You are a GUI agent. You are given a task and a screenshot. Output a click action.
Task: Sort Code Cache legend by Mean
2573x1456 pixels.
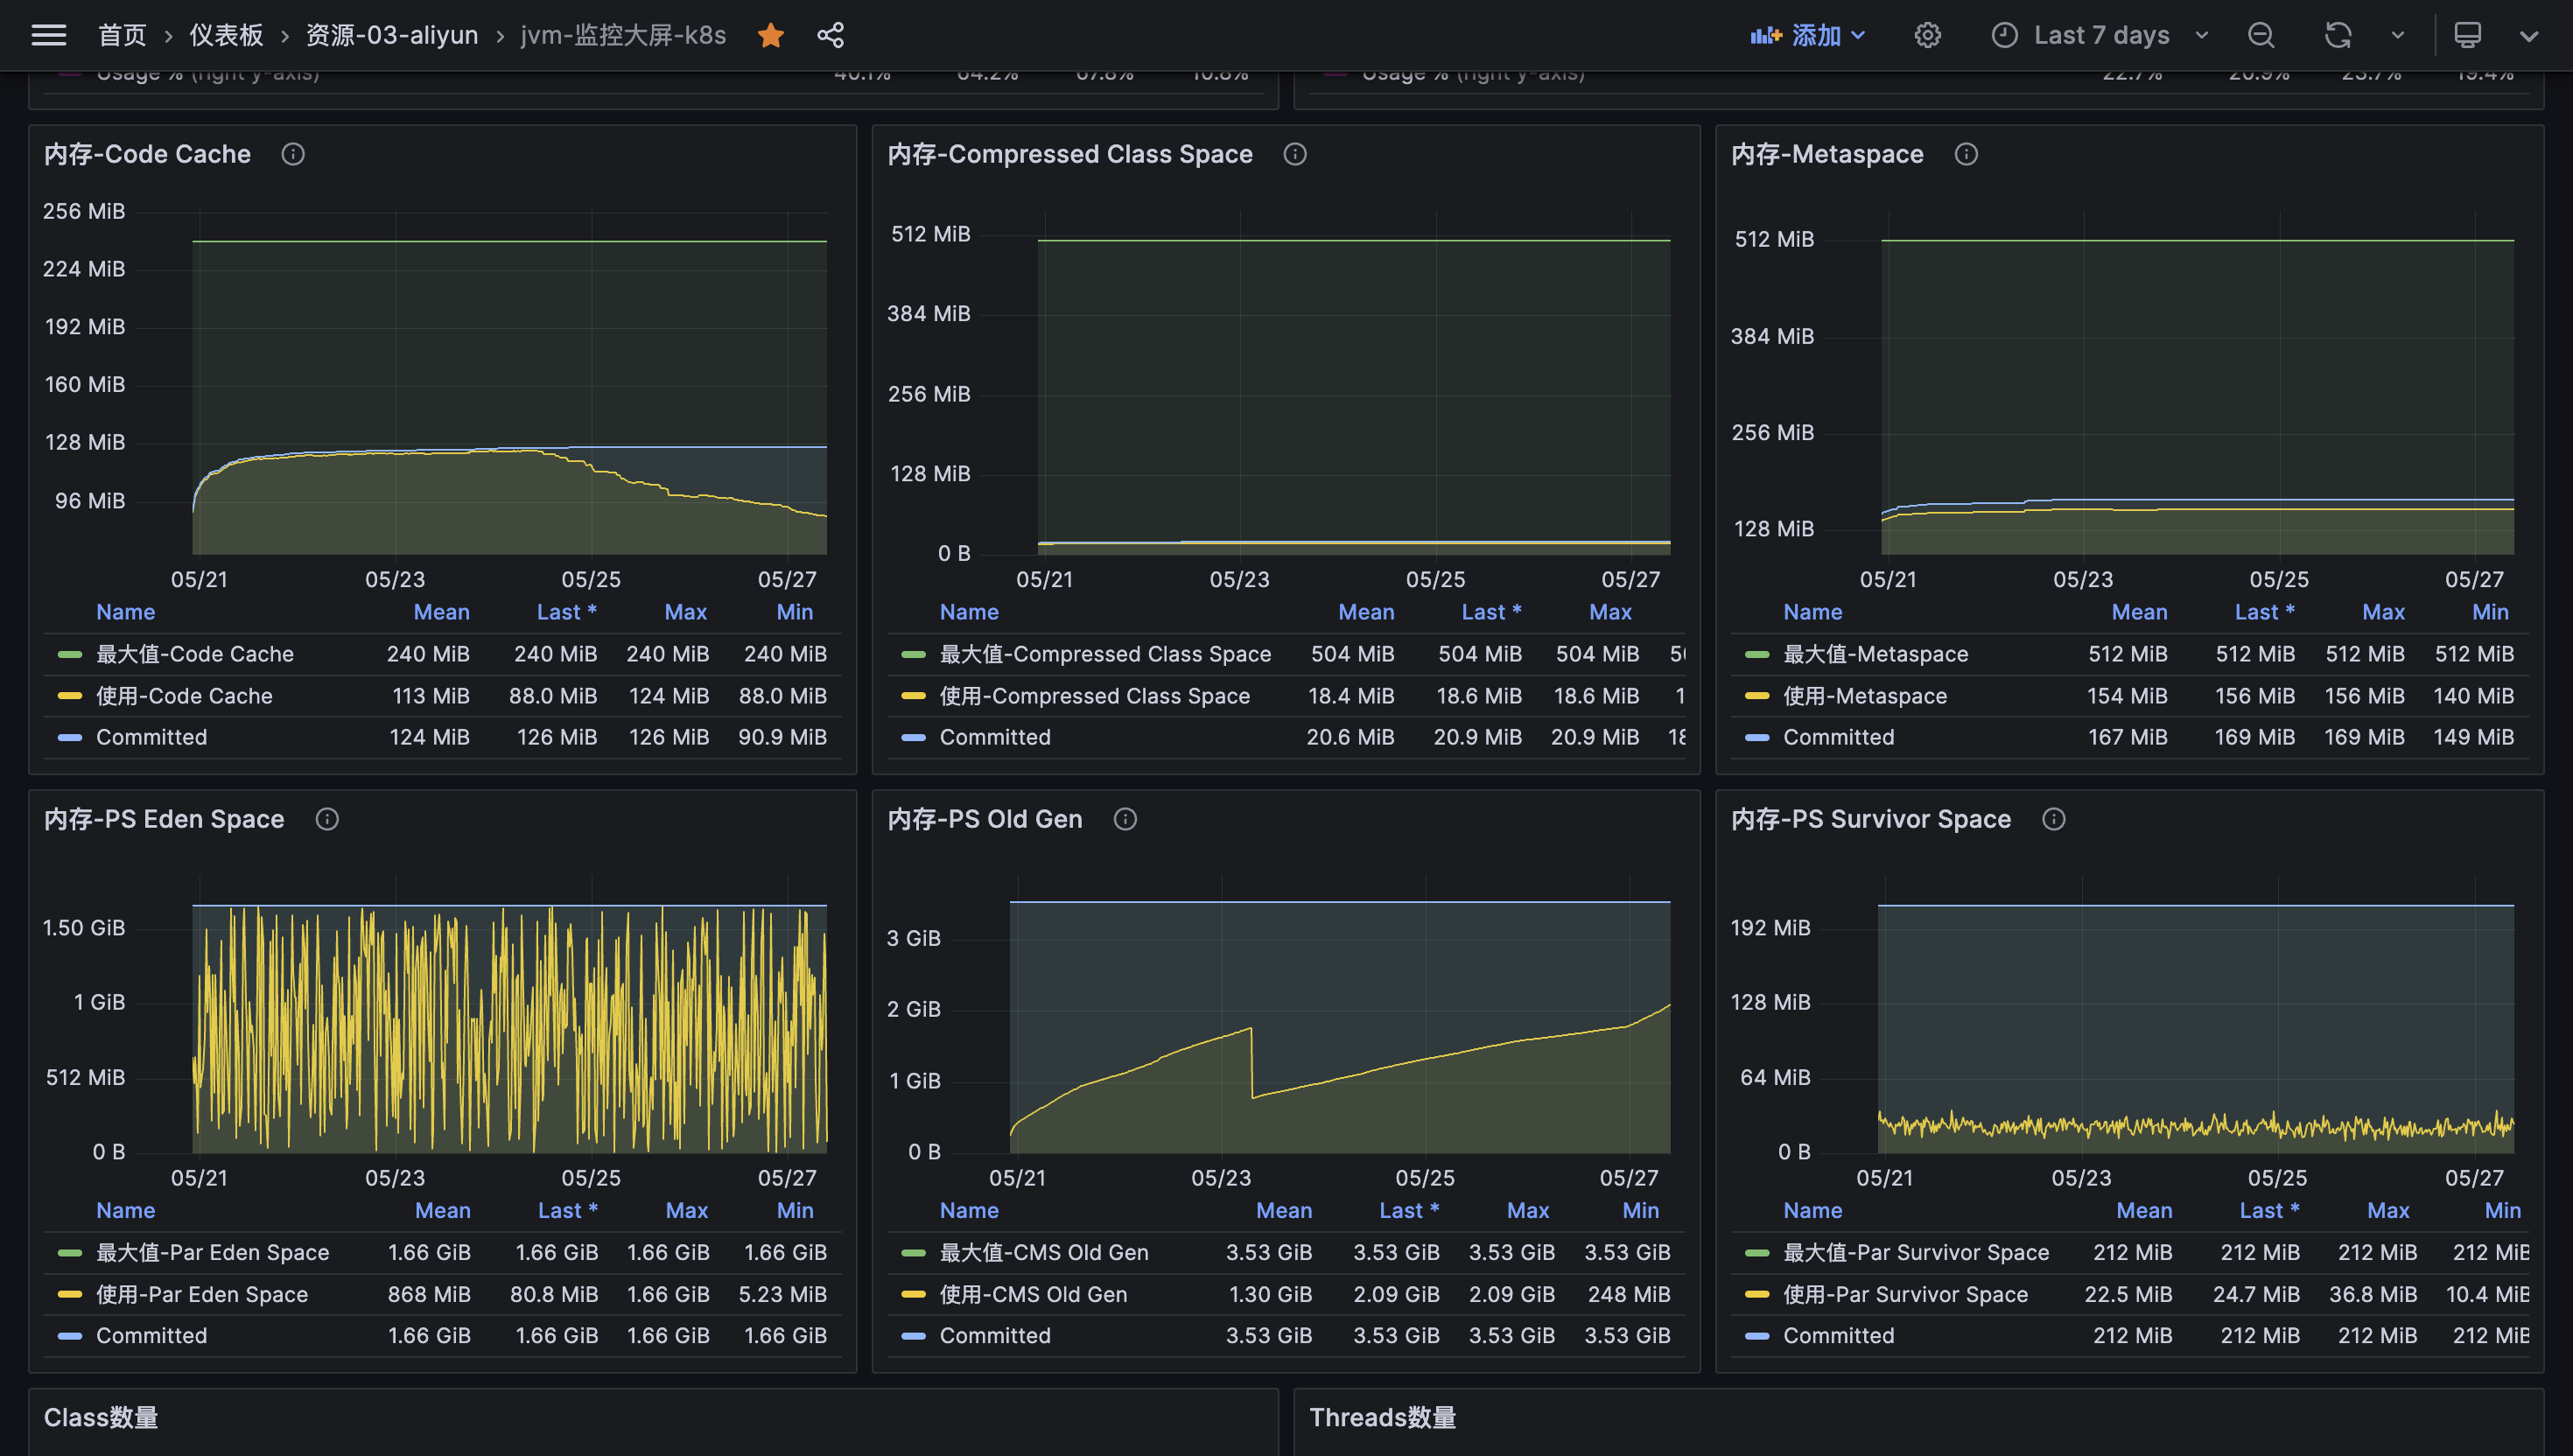click(x=441, y=612)
